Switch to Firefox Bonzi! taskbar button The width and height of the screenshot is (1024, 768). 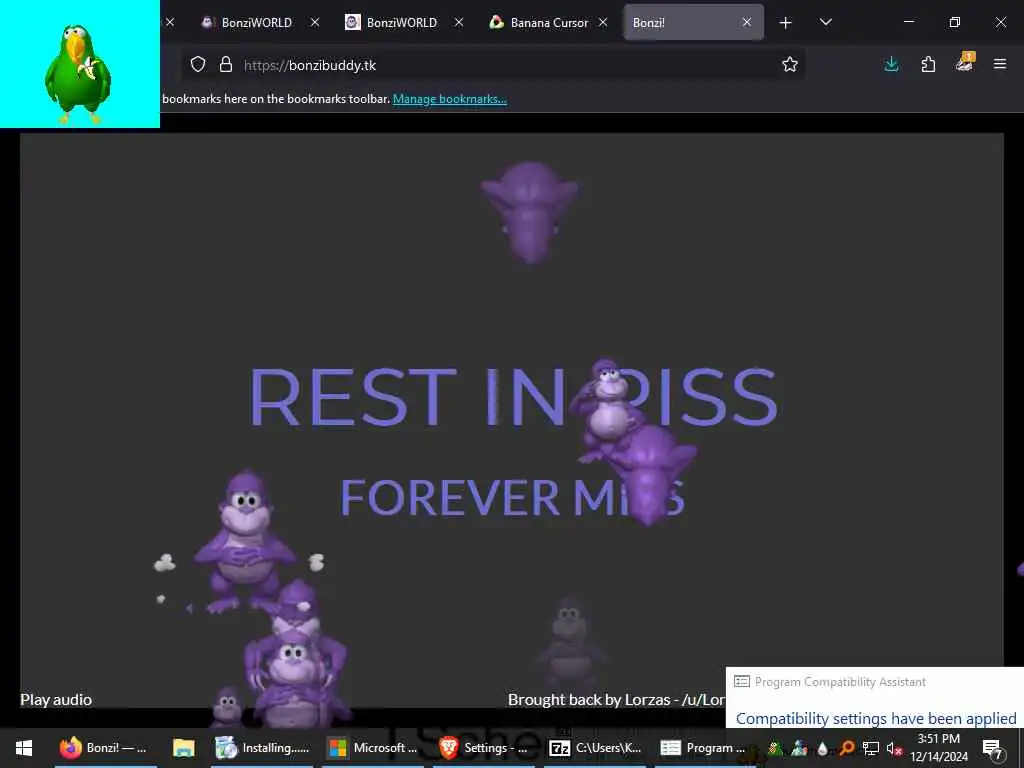pyautogui.click(x=104, y=748)
